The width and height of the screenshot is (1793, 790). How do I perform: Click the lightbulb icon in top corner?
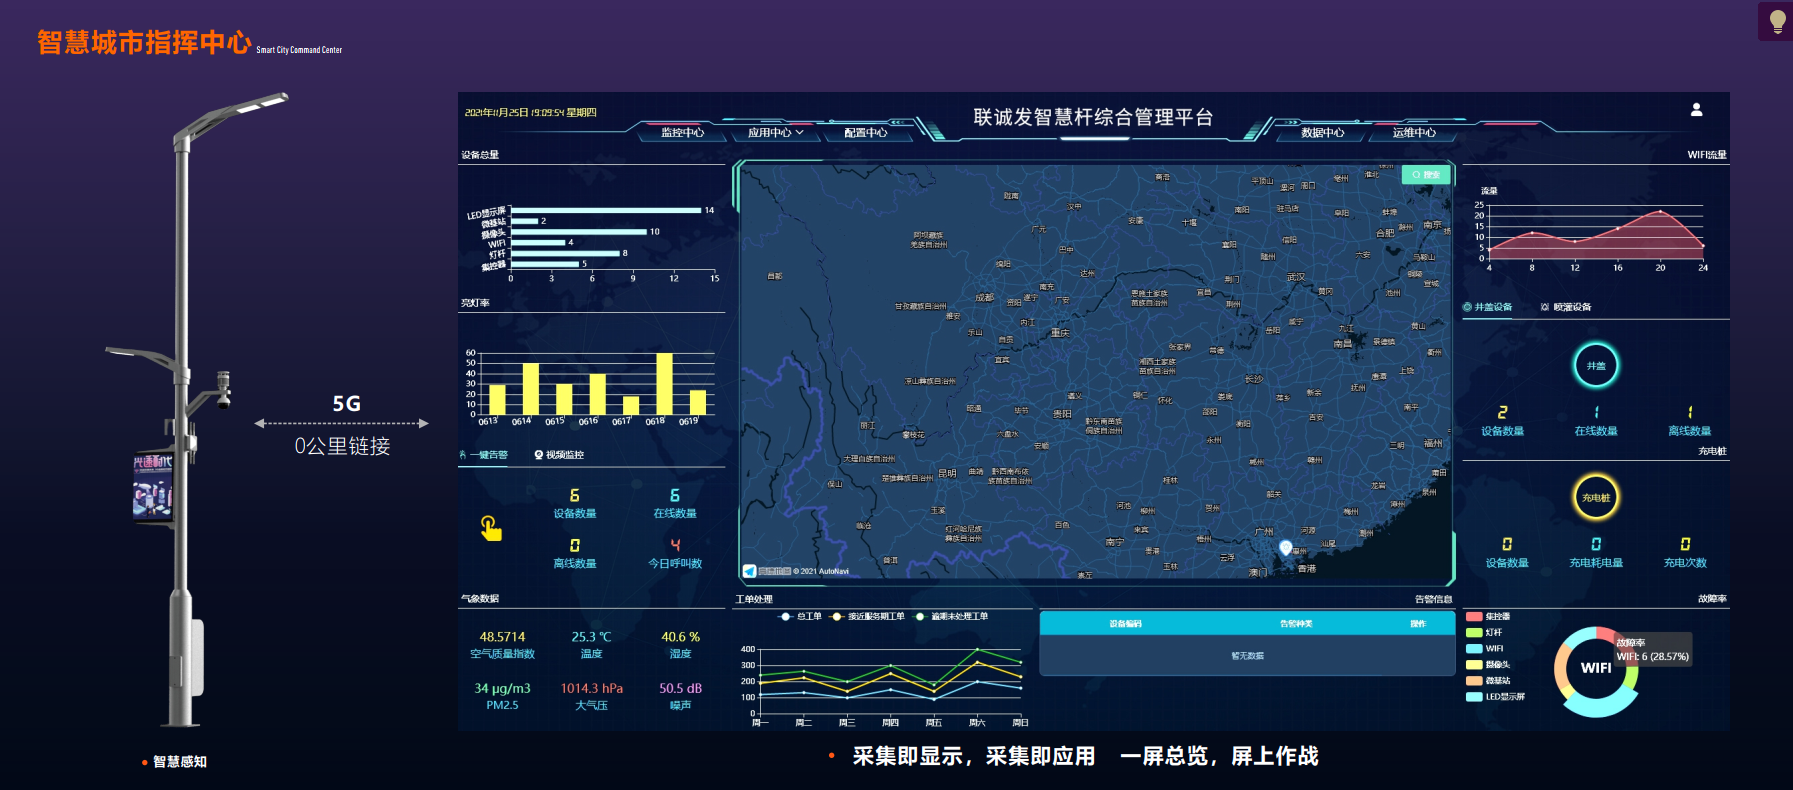pos(1777,21)
